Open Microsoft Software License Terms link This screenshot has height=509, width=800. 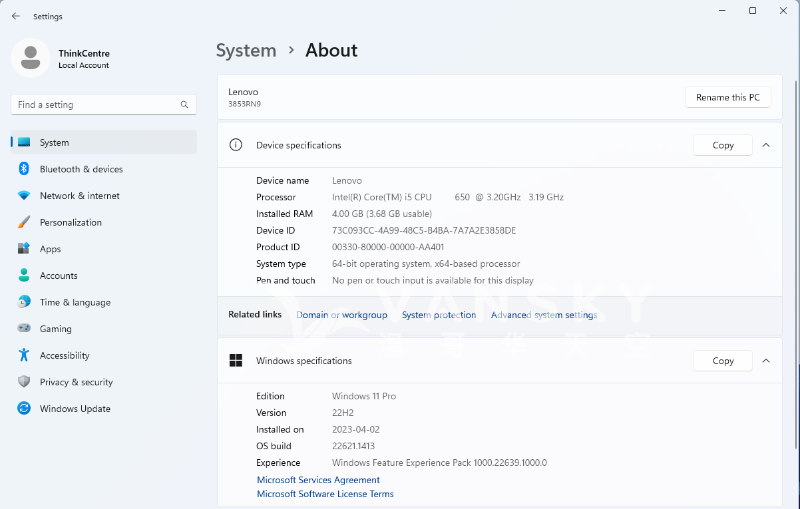point(325,494)
